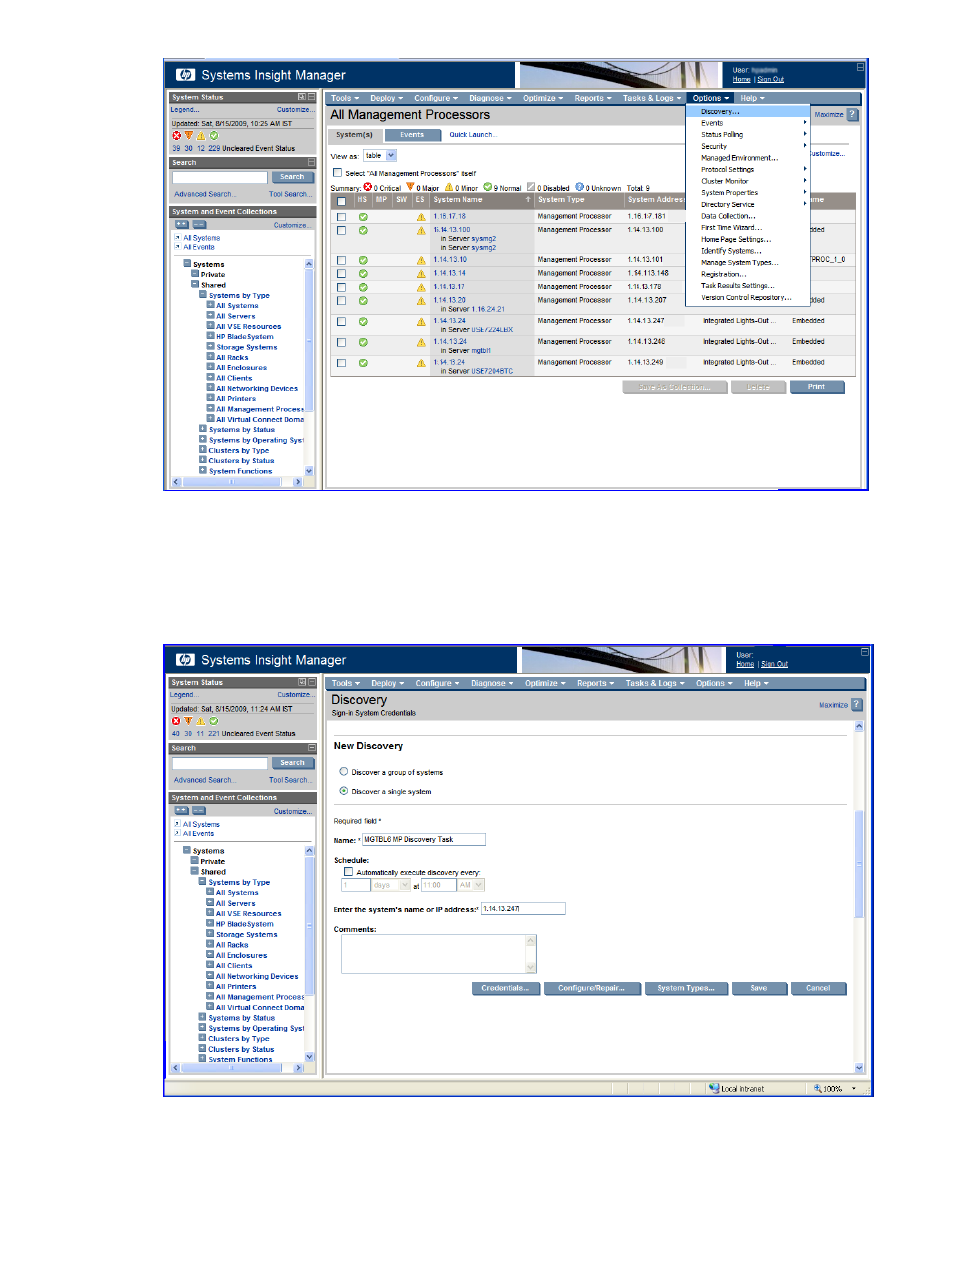
Task: Choose Discovery... from the open Options menu
Action: click(747, 112)
